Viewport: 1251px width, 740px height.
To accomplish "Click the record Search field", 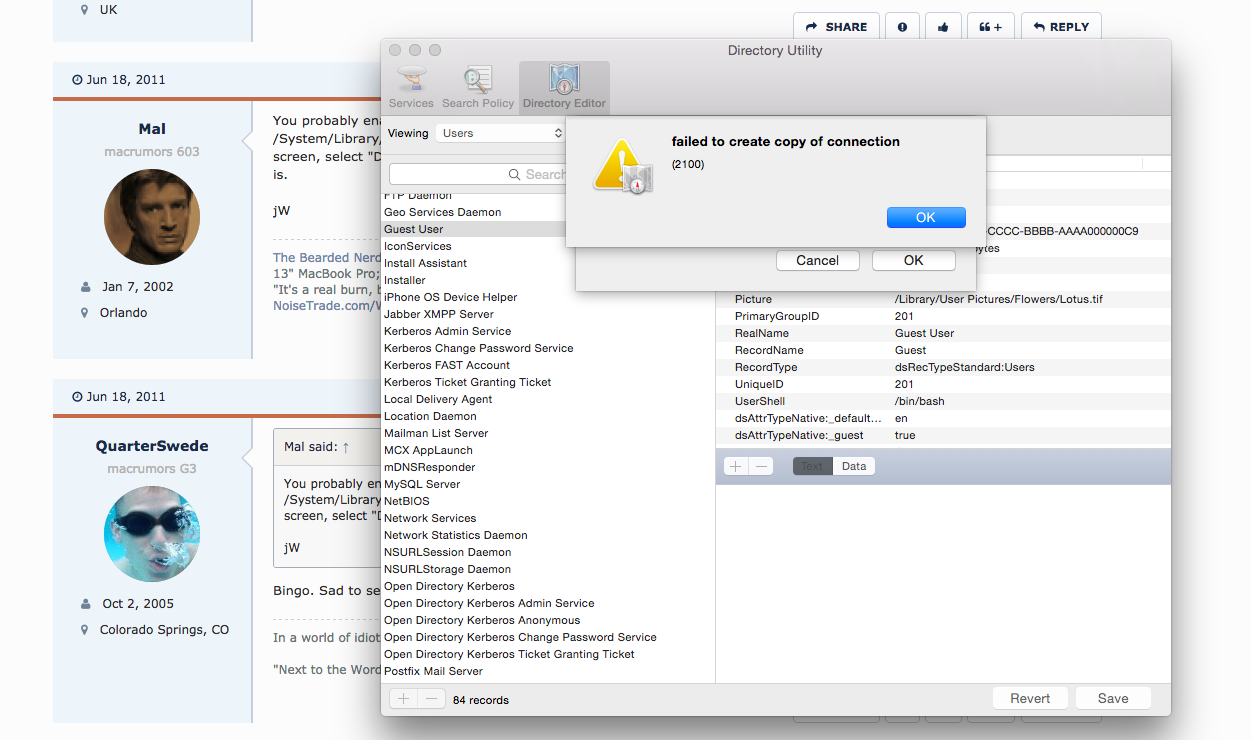I will tap(480, 174).
